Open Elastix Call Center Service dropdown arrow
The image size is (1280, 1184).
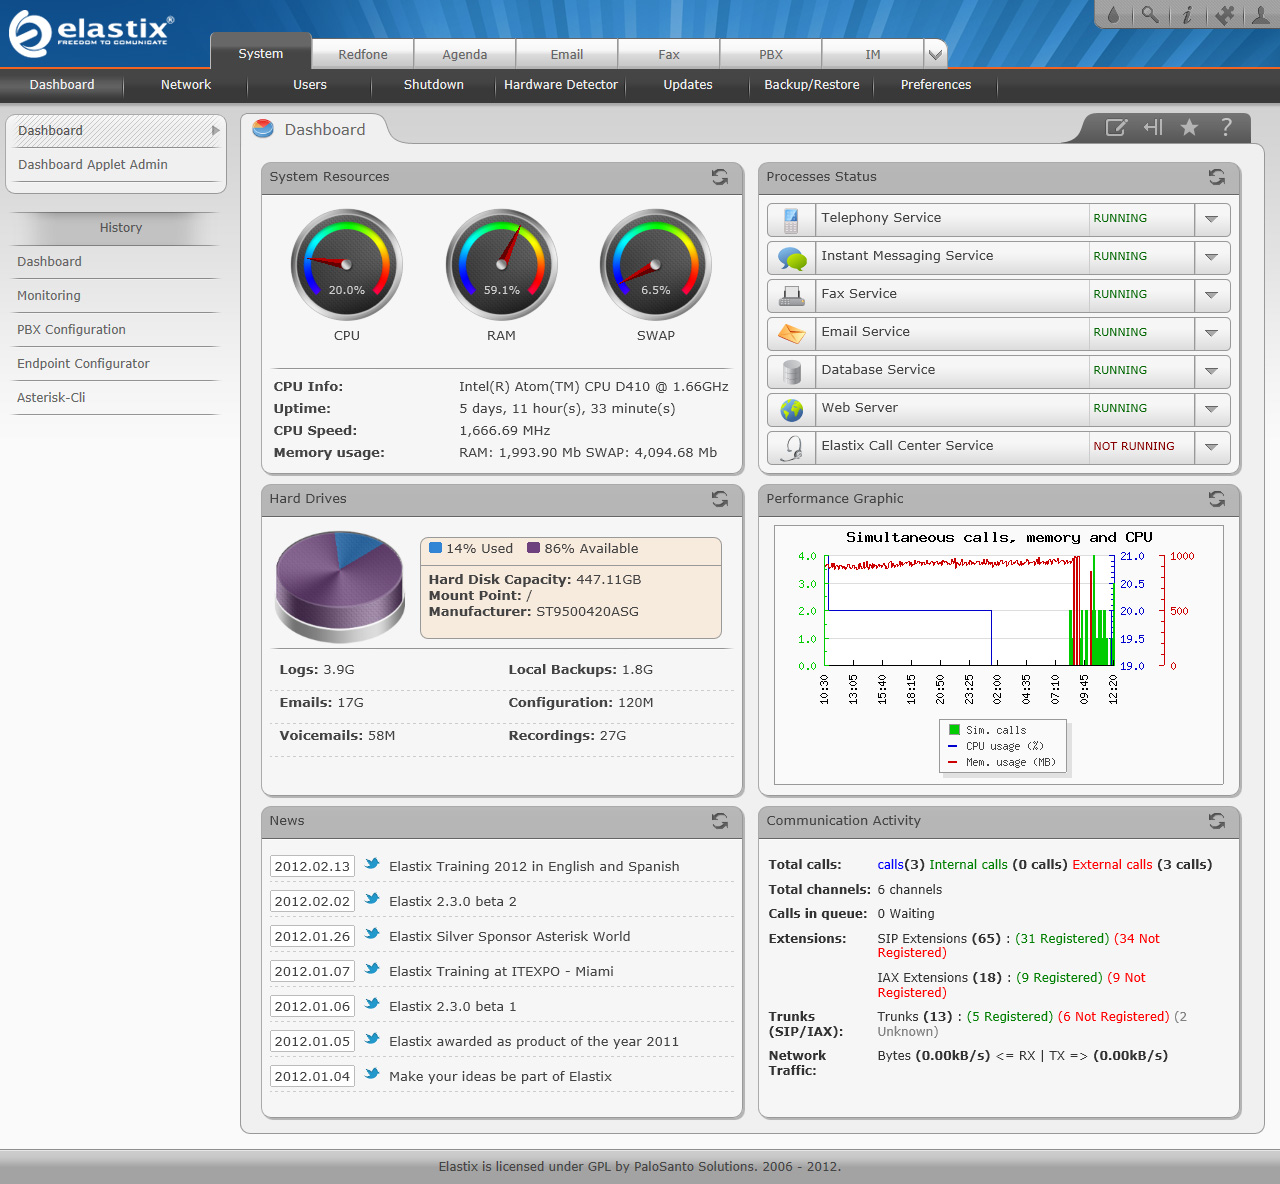(1211, 447)
